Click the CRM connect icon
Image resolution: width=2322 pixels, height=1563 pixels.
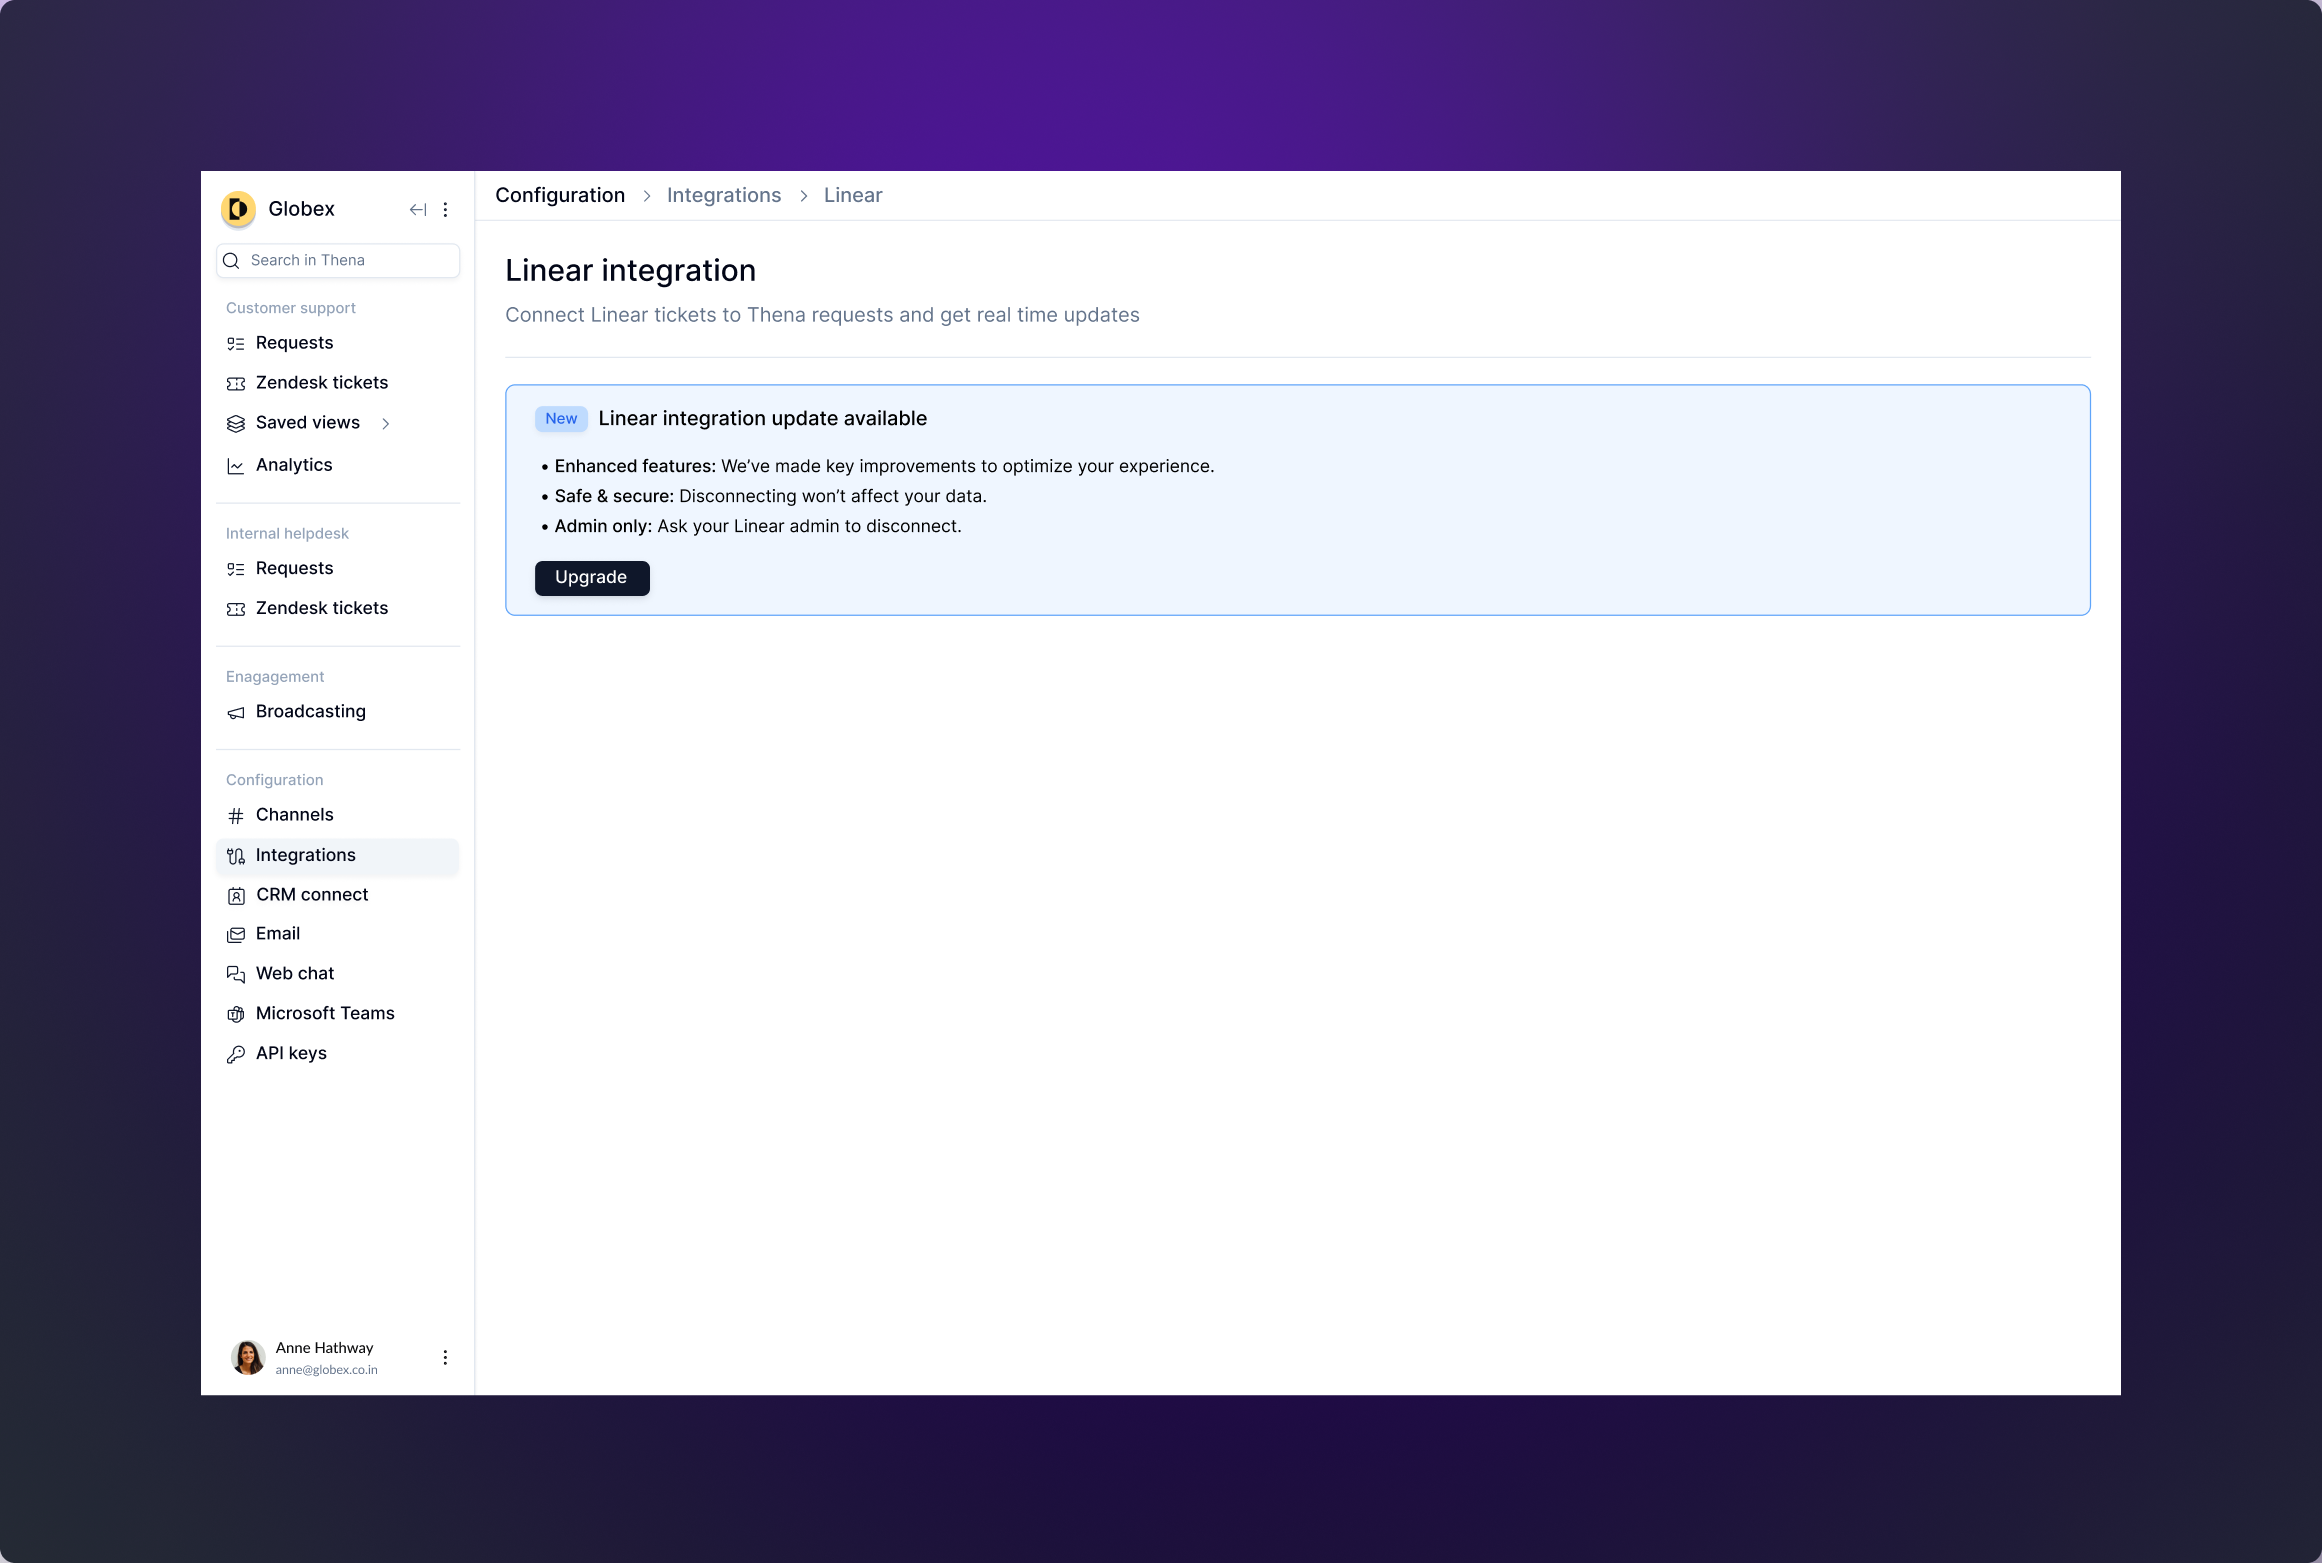(236, 896)
